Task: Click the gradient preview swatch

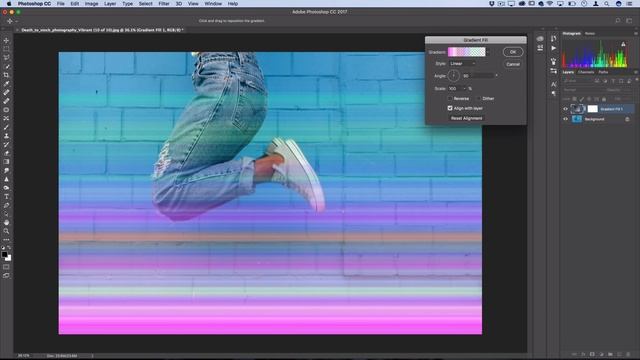Action: [467, 52]
